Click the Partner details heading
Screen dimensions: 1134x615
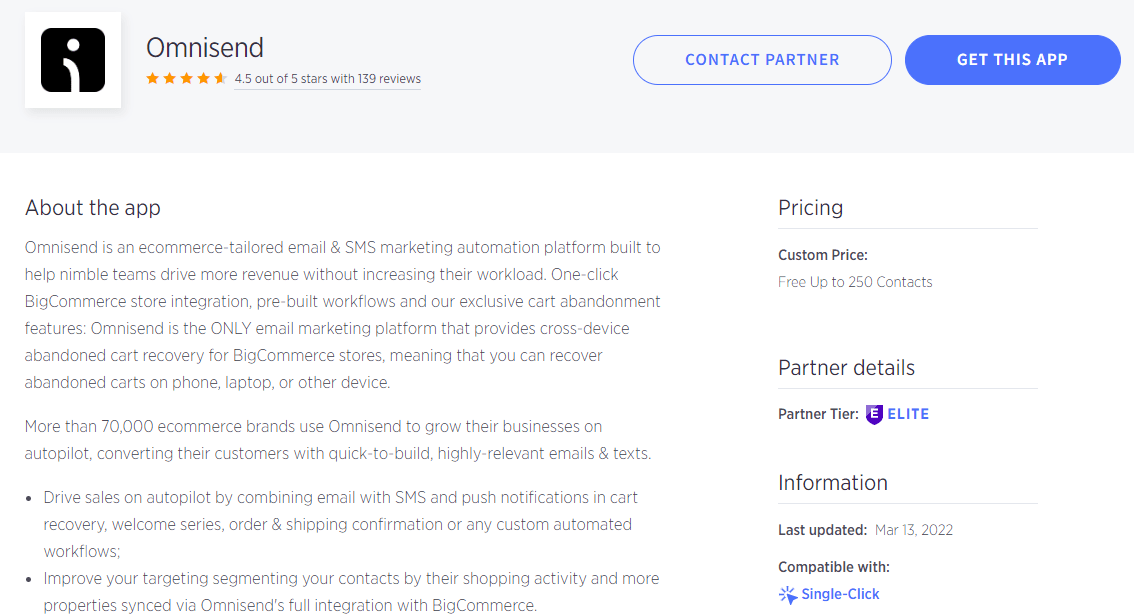846,368
